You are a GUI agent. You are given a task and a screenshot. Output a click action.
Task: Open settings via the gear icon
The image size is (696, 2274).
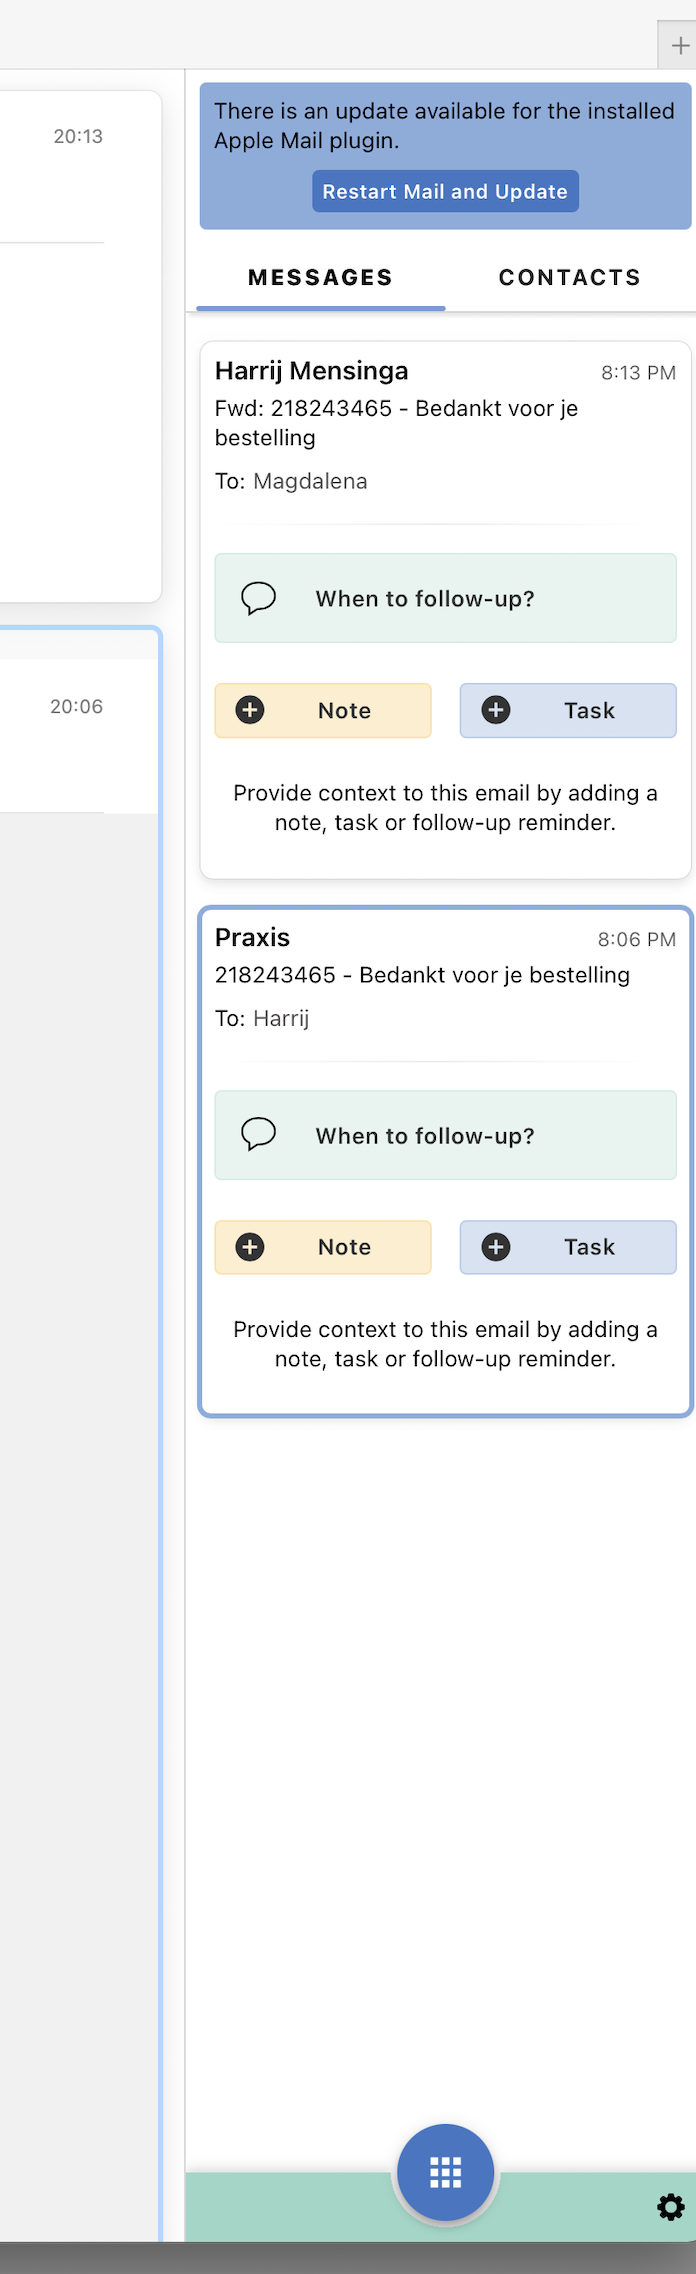[671, 2207]
